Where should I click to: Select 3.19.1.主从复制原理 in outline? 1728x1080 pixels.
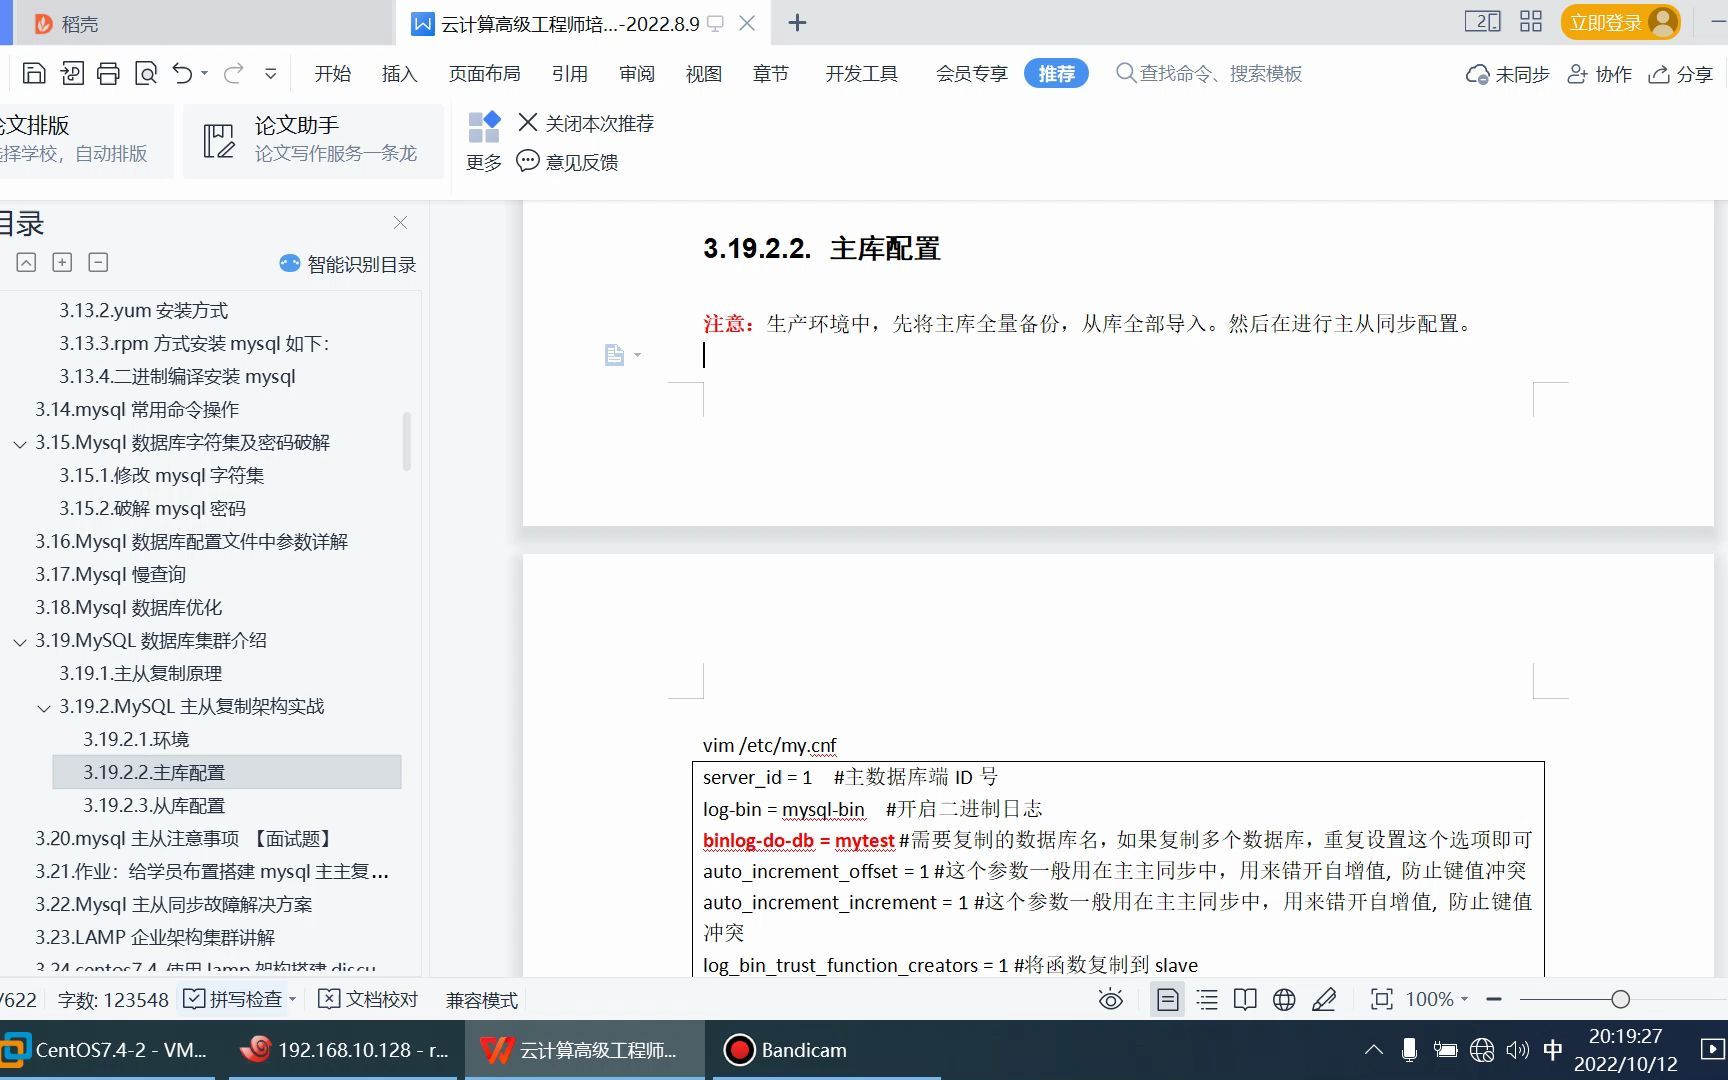click(140, 673)
